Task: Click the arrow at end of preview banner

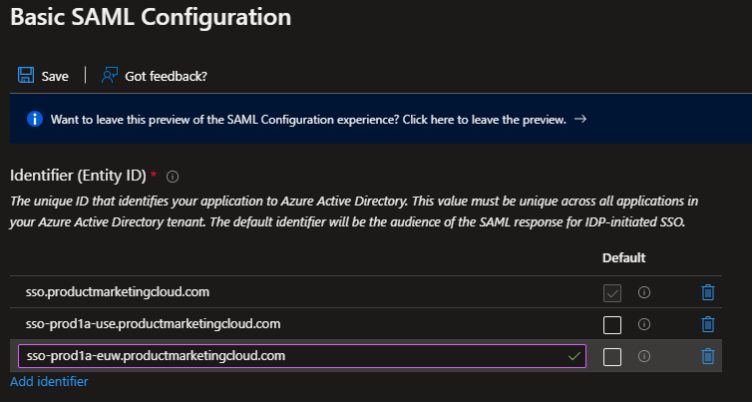Action: 580,119
